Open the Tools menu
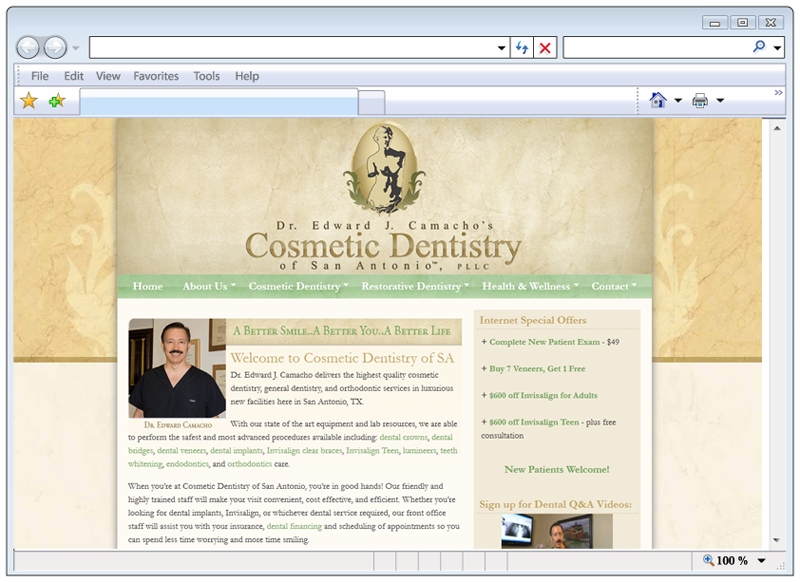 [206, 76]
